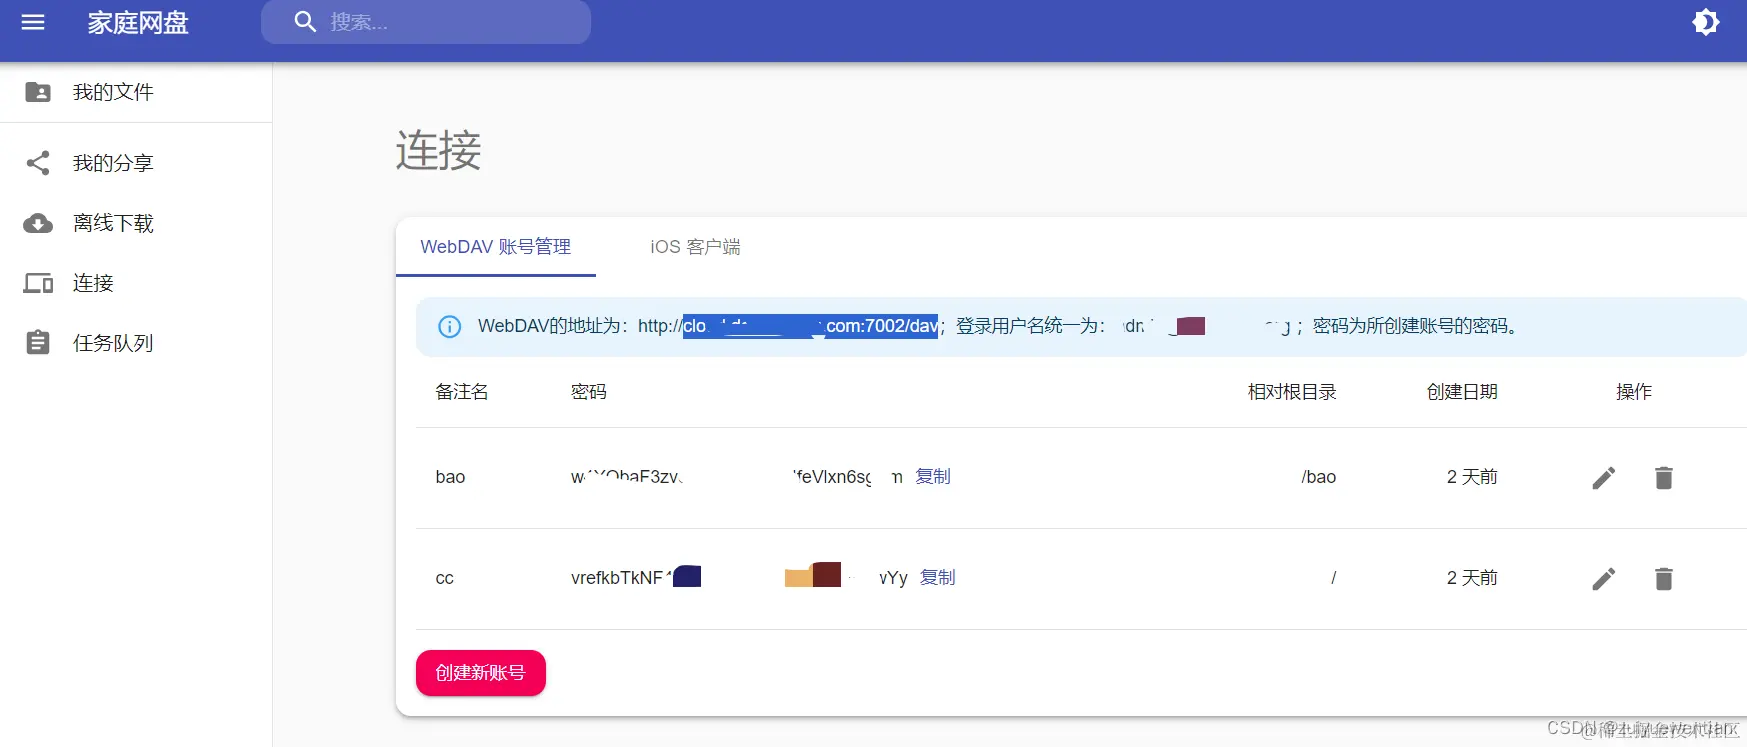Click the search magnifier icon
This screenshot has width=1747, height=747.
[305, 22]
